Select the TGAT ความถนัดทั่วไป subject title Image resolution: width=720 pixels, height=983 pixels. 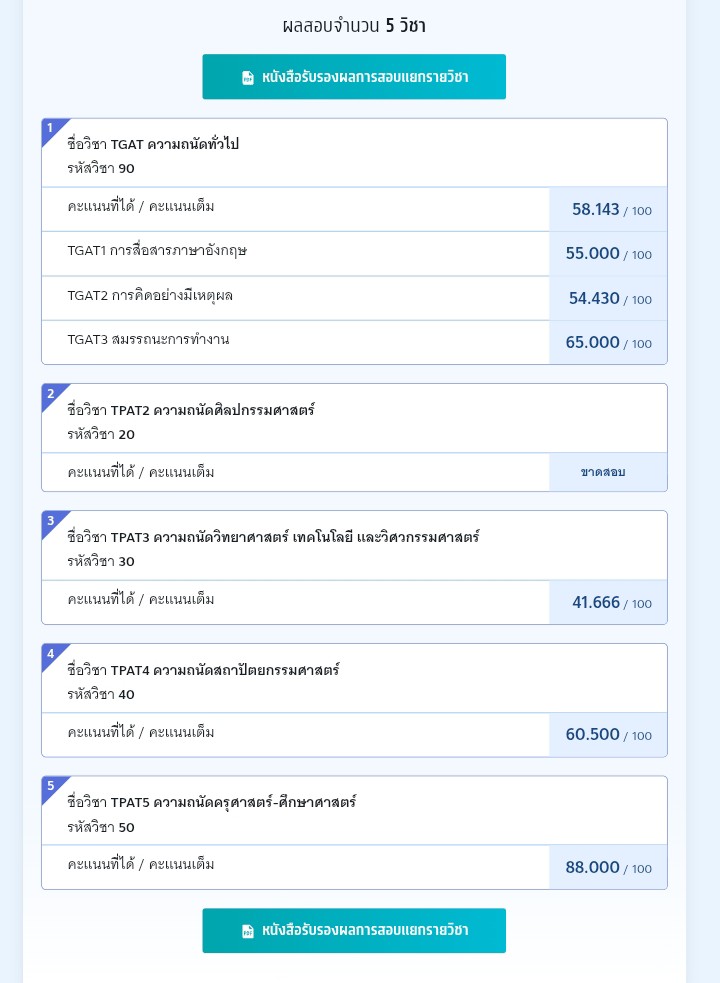(153, 144)
